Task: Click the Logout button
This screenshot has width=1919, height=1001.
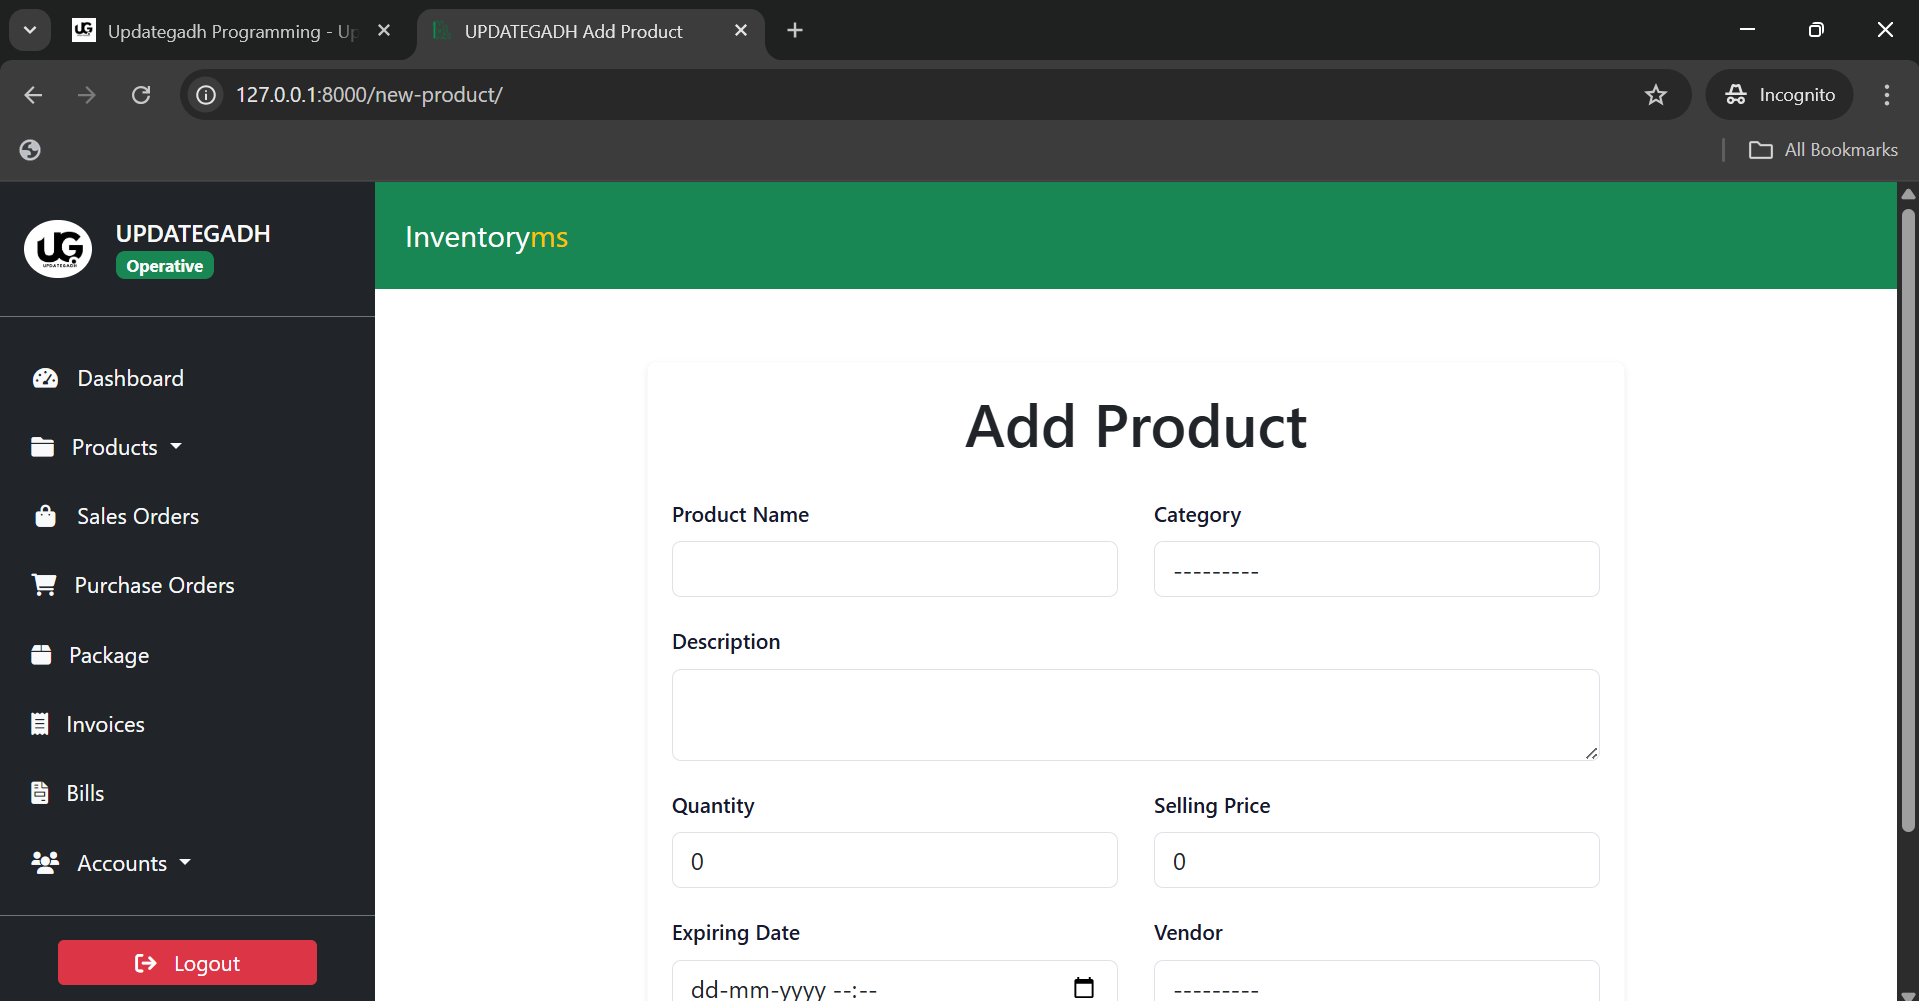Action: coord(187,963)
